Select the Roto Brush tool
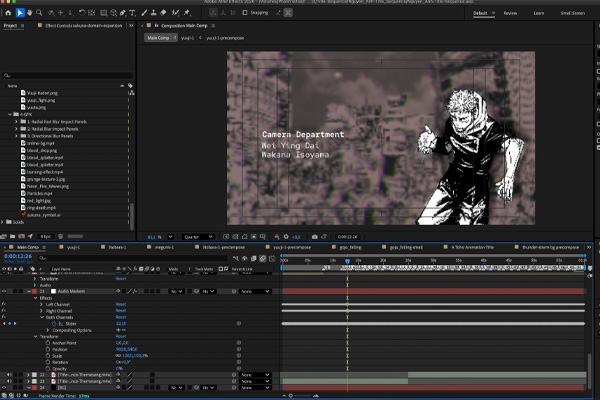600x400 pixels. pyautogui.click(x=175, y=13)
